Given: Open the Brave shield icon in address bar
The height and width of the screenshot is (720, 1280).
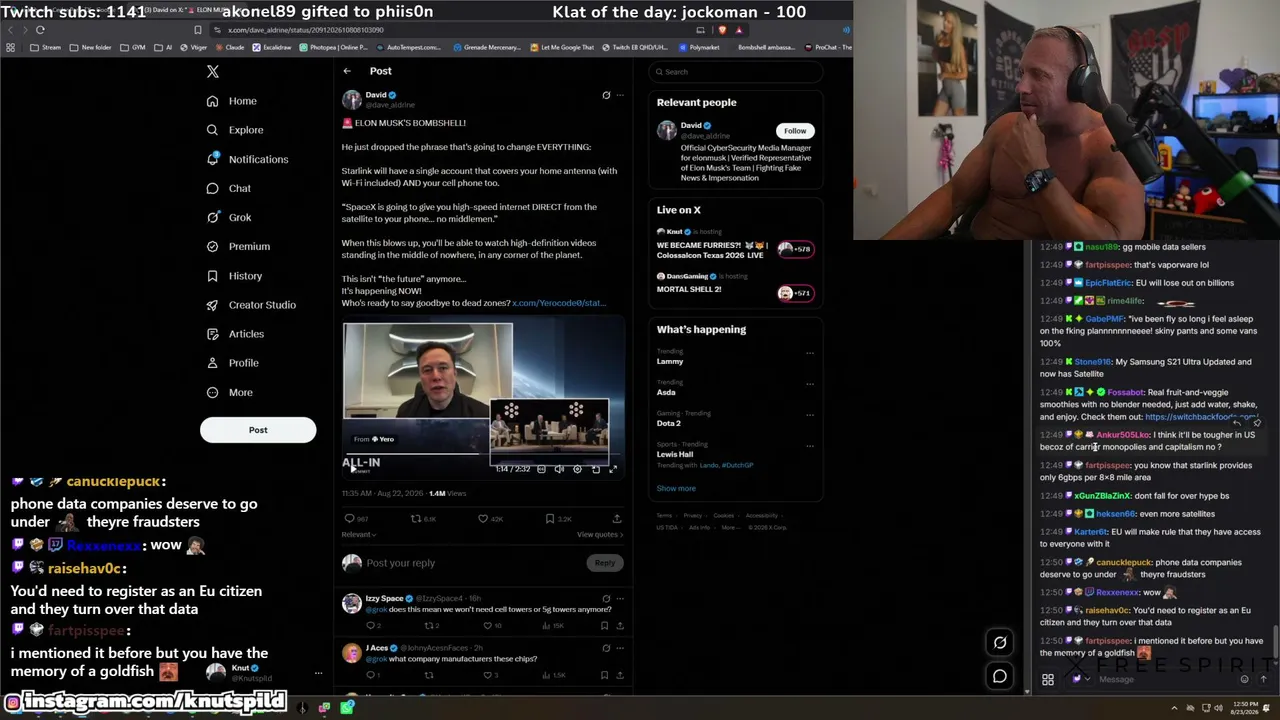Looking at the screenshot, I should point(723,30).
